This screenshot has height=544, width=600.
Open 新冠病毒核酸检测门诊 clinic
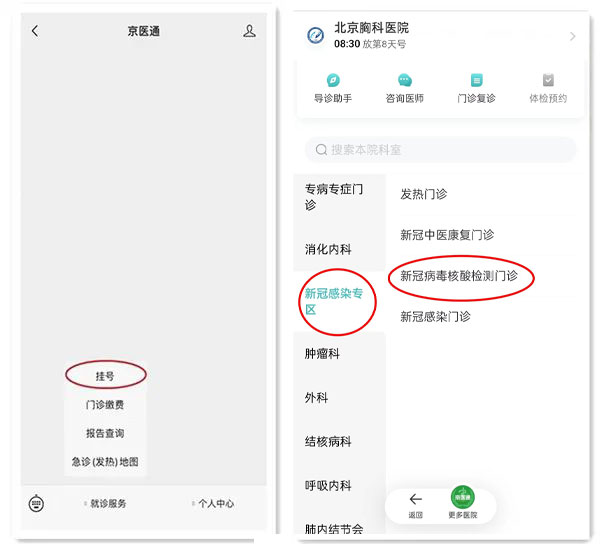pos(459,275)
